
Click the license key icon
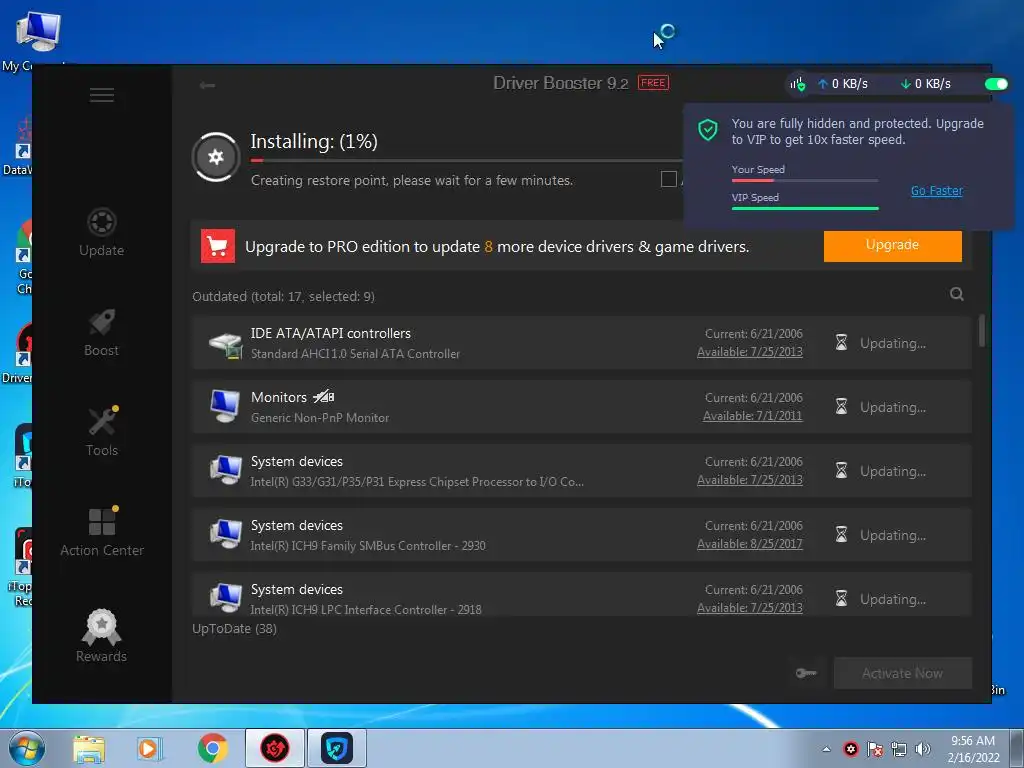806,673
